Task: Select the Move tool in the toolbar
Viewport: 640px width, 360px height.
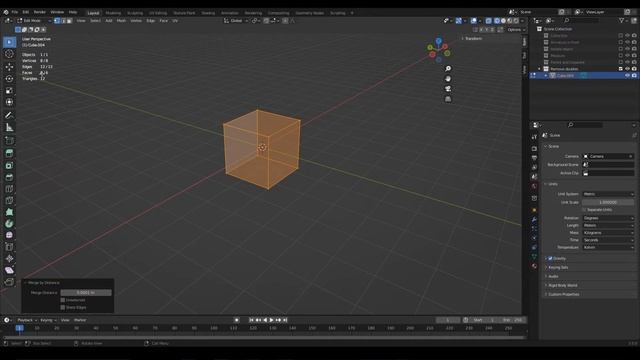Action: (9, 67)
